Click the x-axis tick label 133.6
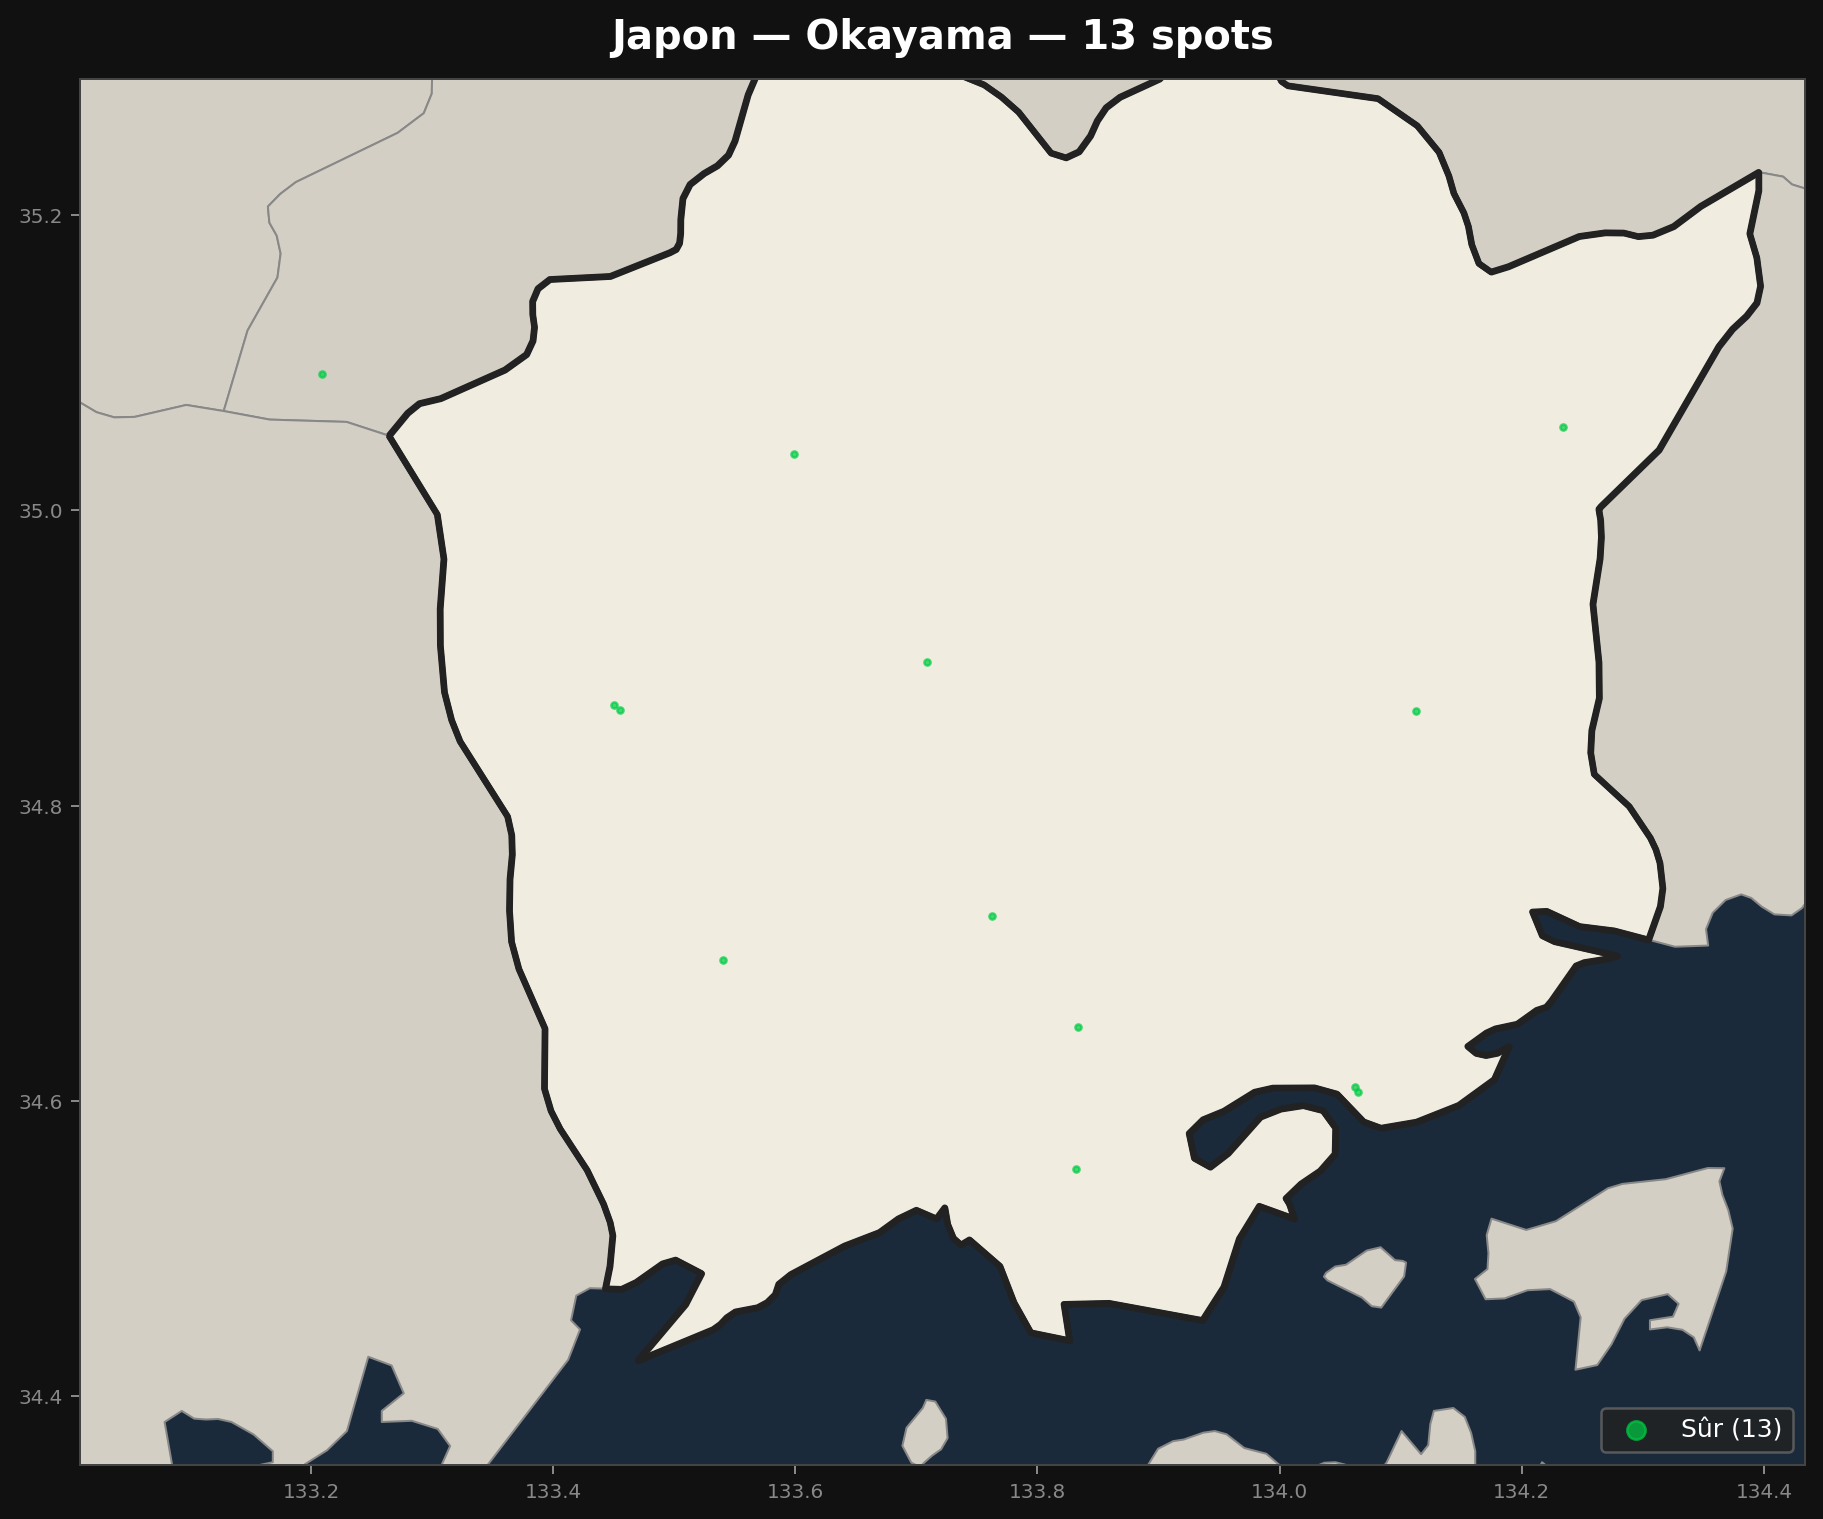The image size is (1823, 1519). [x=795, y=1493]
